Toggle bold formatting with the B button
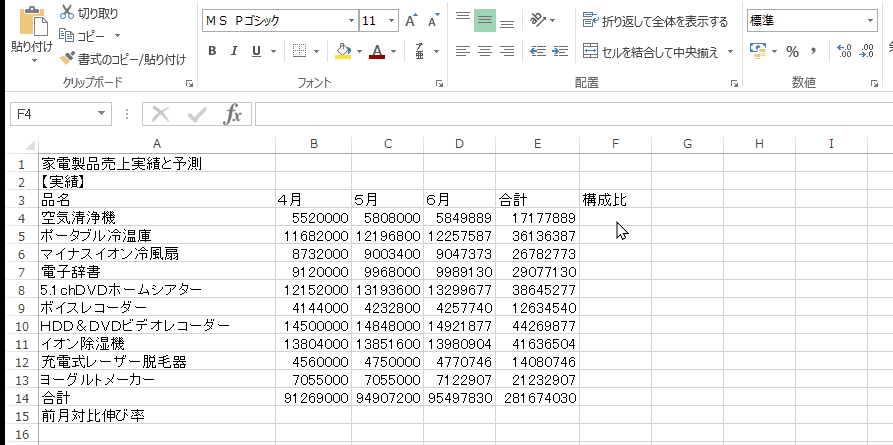 (212, 51)
